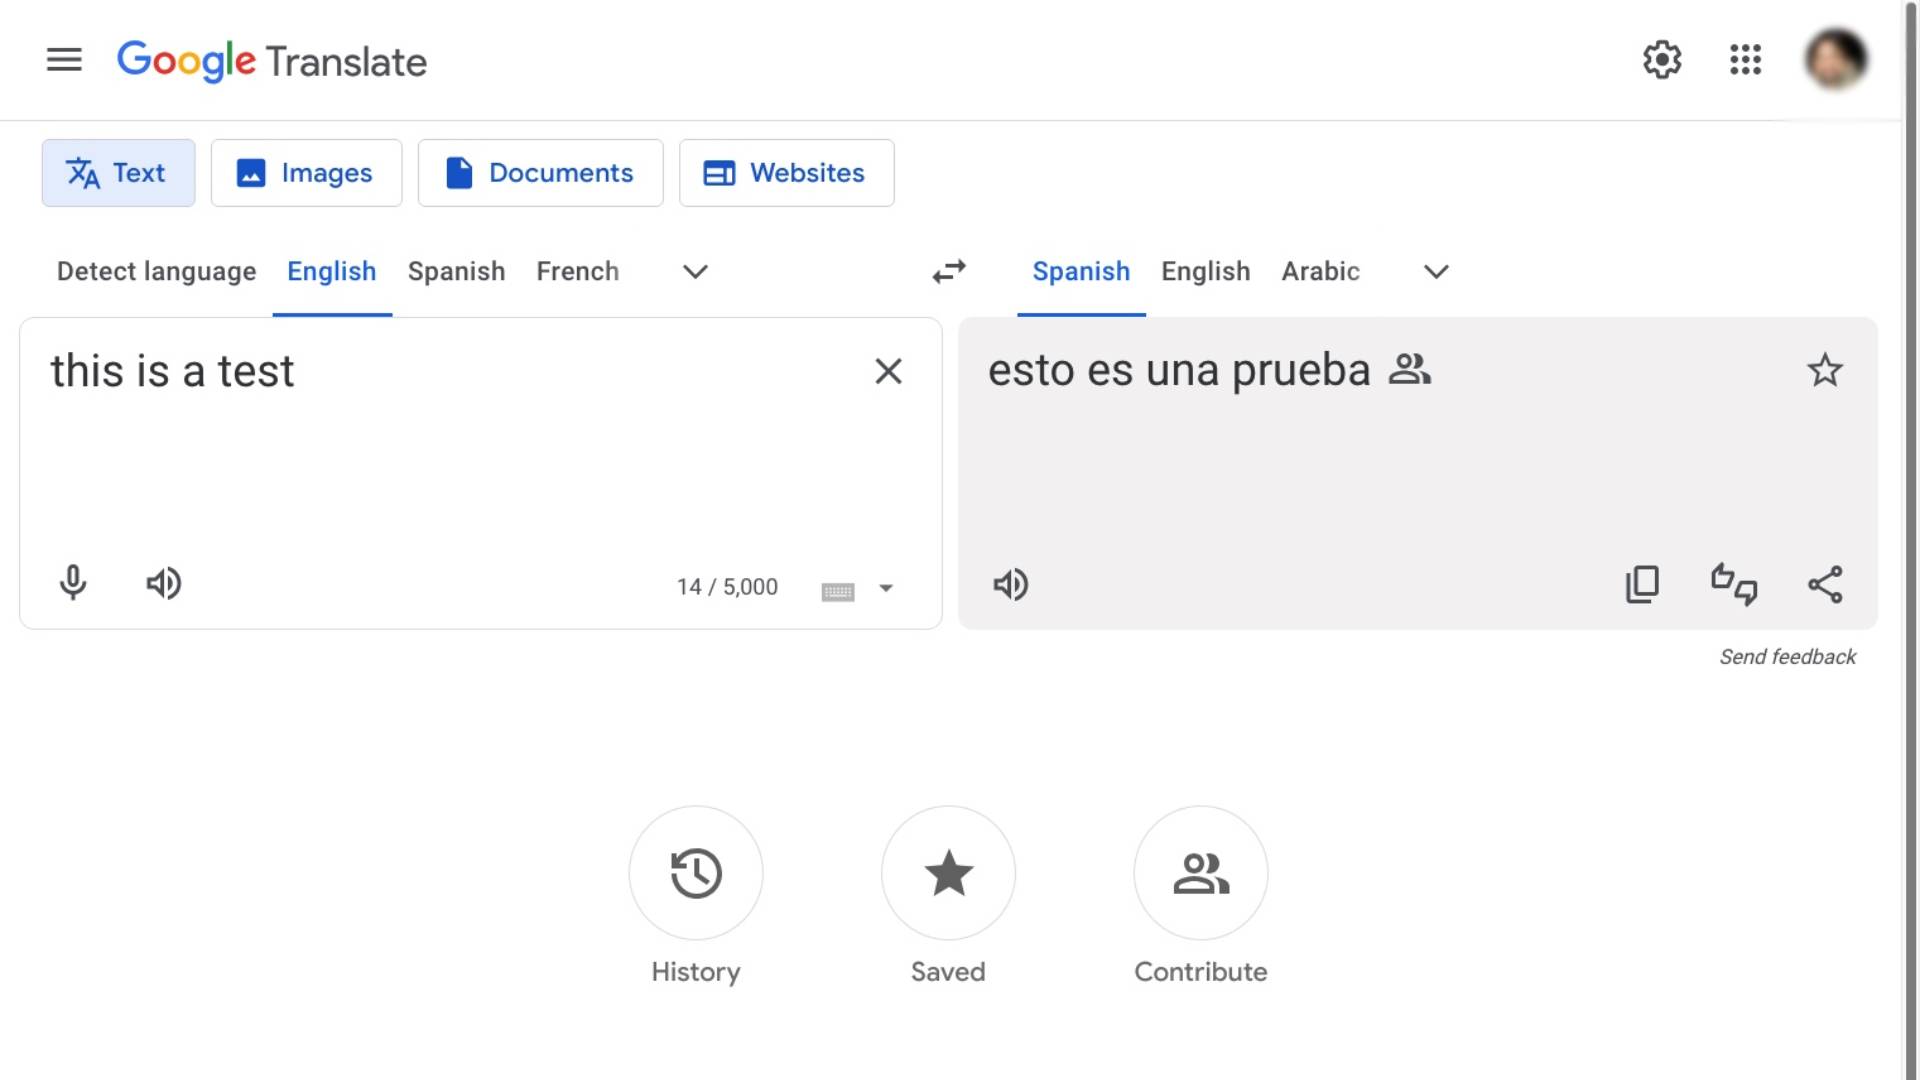
Task: Rate this translation with thumbs icon
Action: (x=1733, y=585)
